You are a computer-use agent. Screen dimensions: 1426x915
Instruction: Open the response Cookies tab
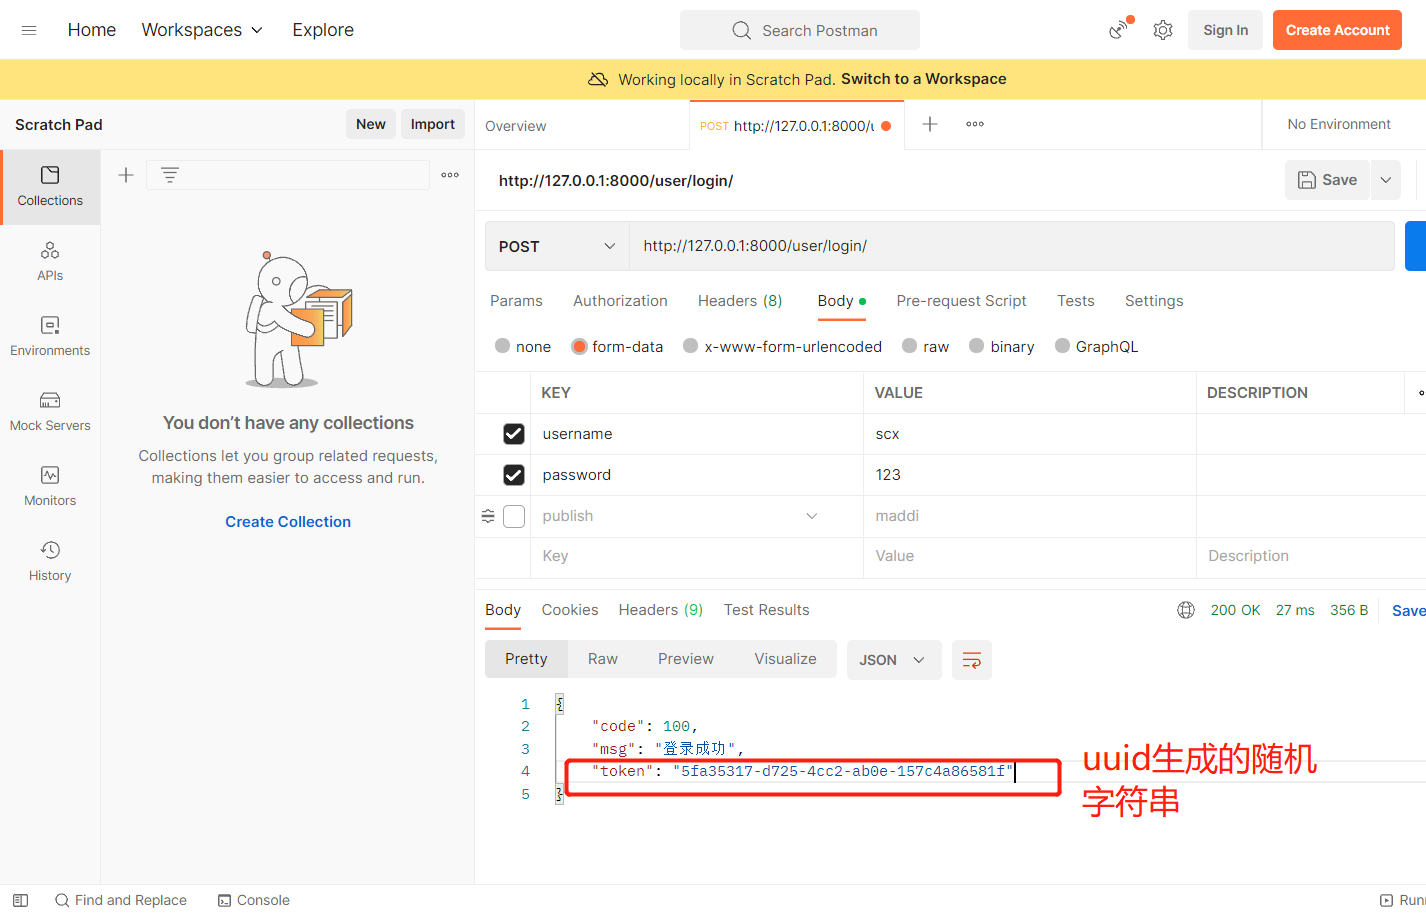[570, 610]
